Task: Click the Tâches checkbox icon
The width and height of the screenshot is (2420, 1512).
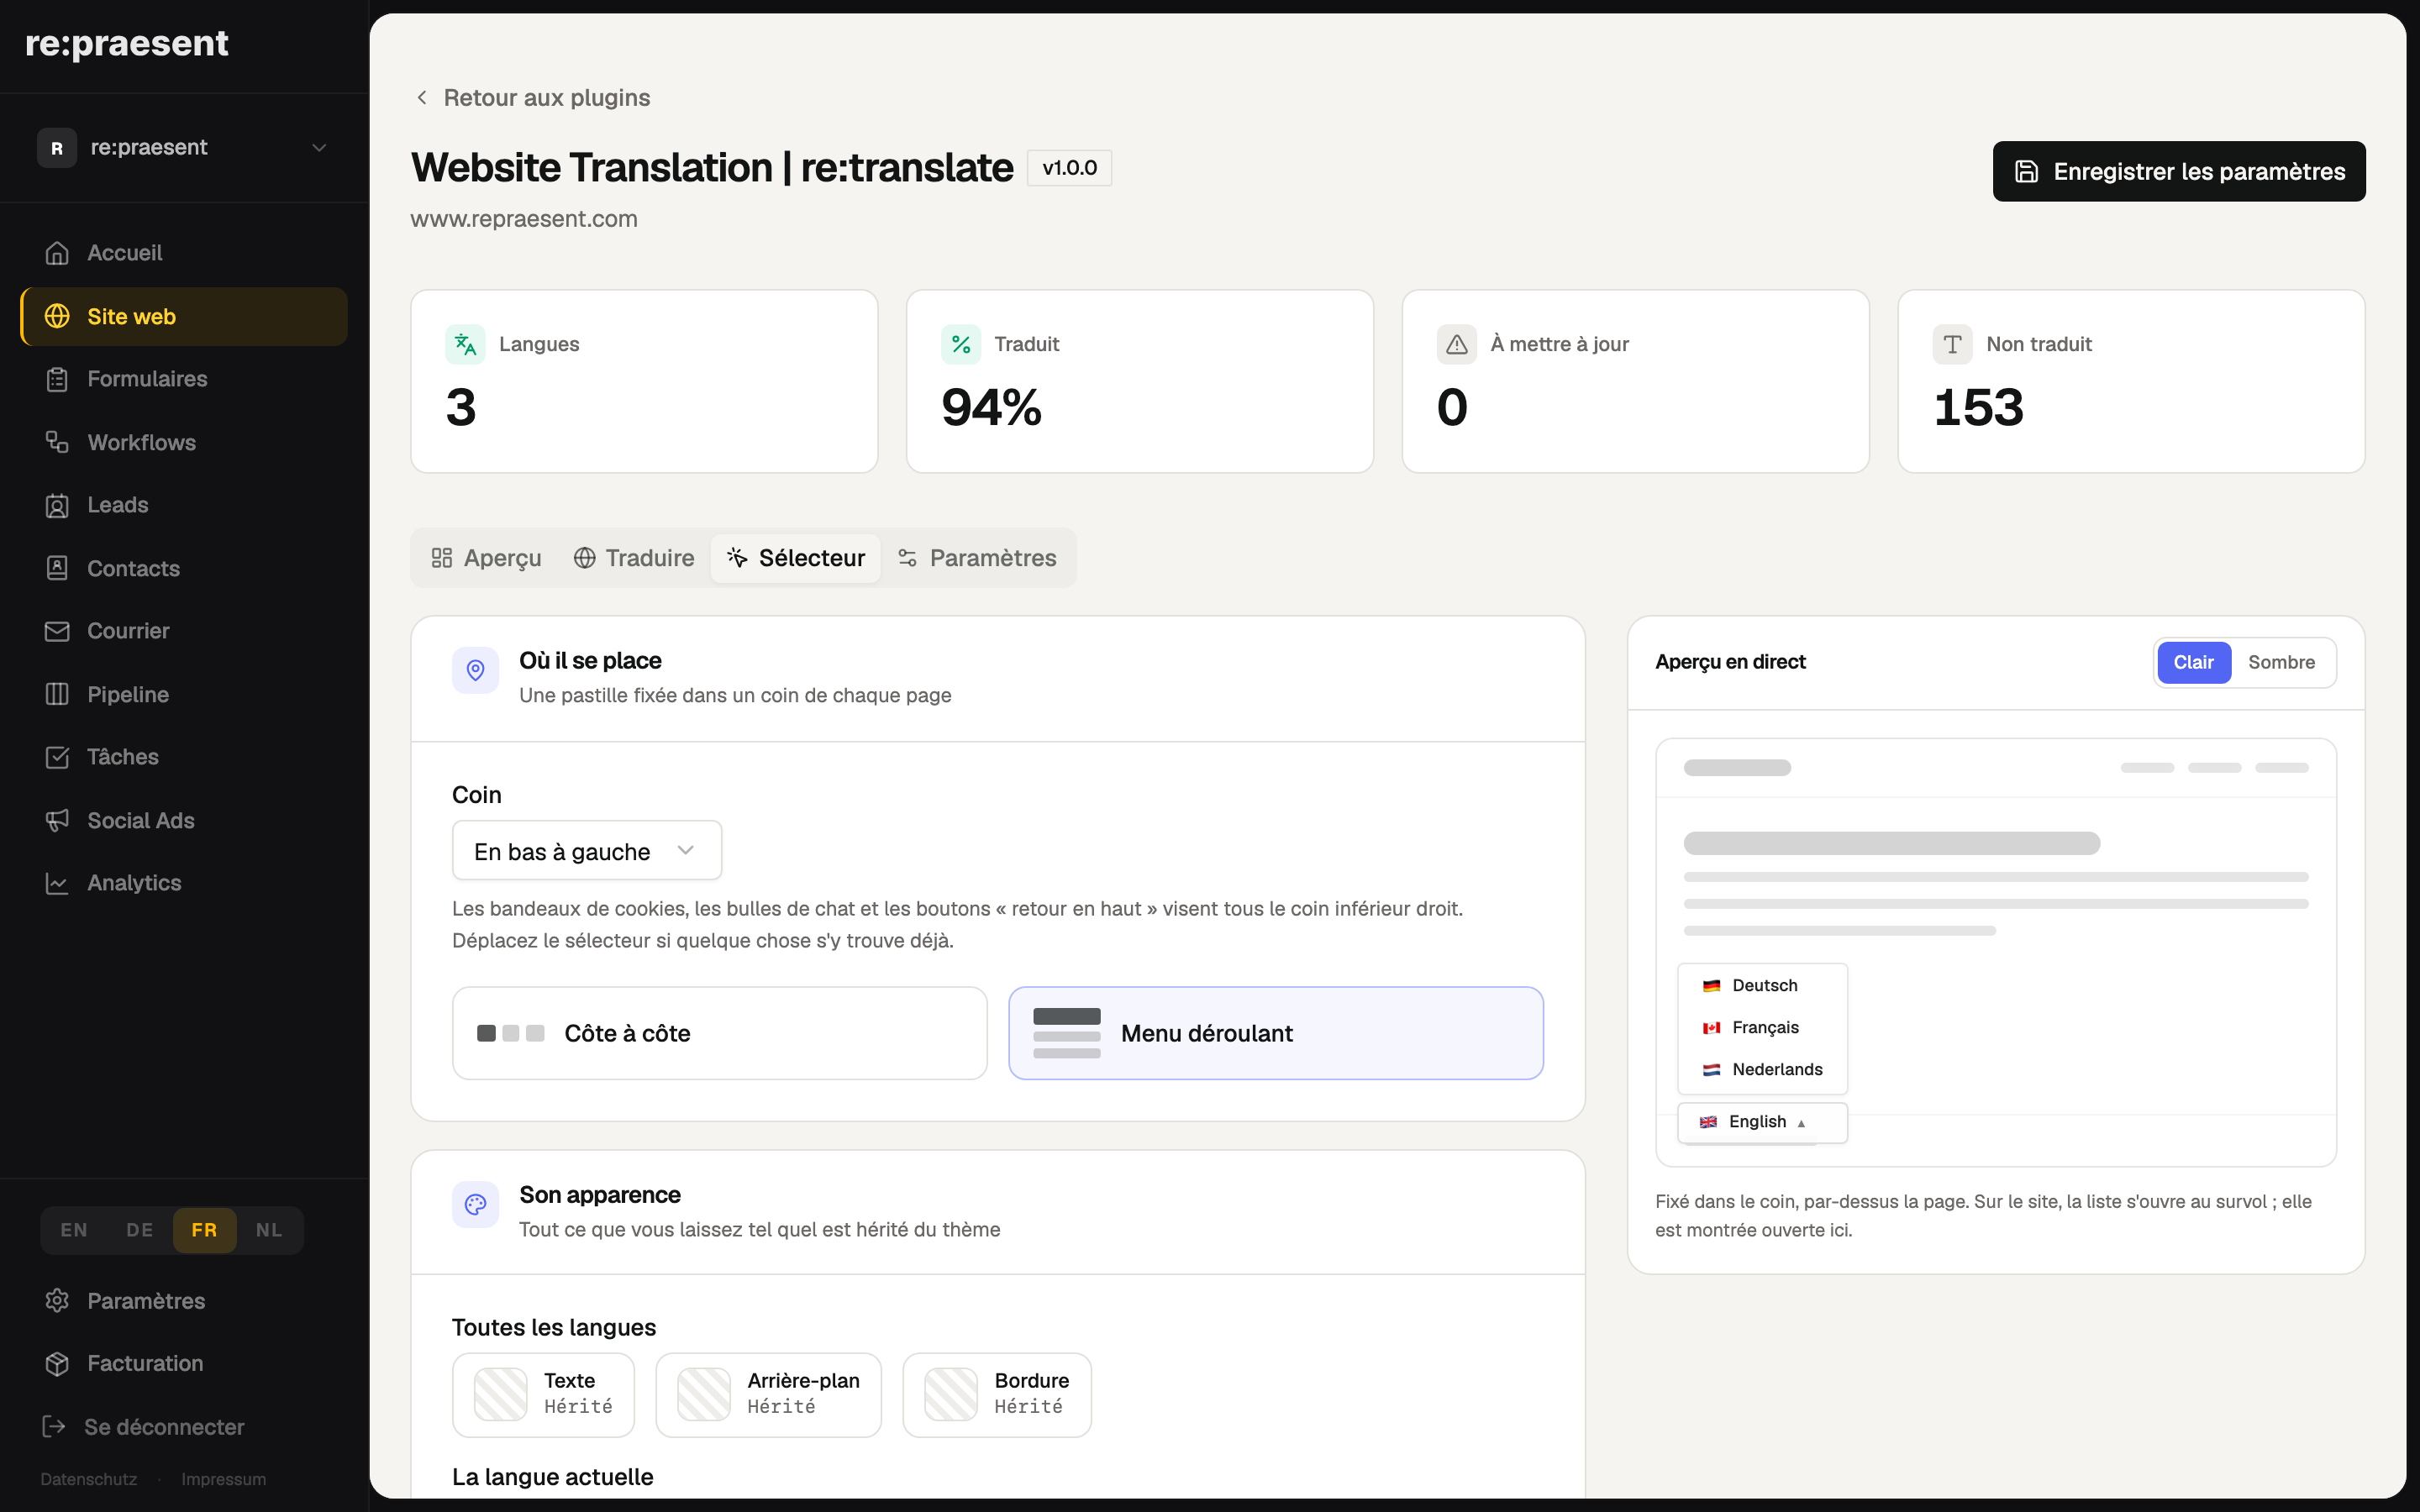Action: [x=57, y=757]
